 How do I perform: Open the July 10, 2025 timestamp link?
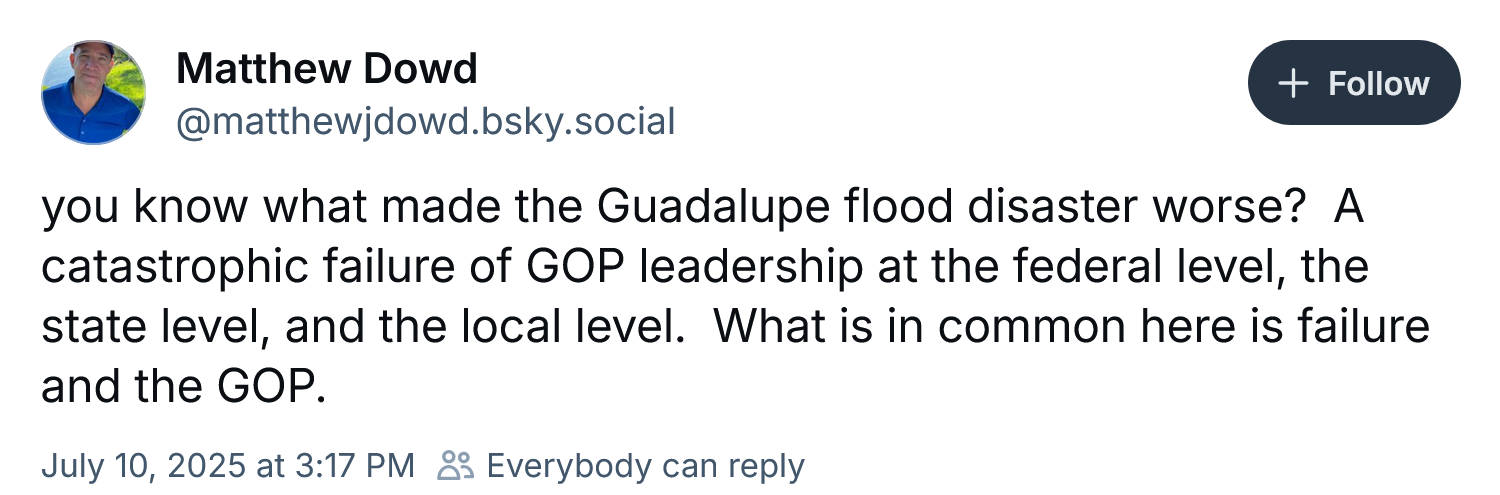pos(227,465)
